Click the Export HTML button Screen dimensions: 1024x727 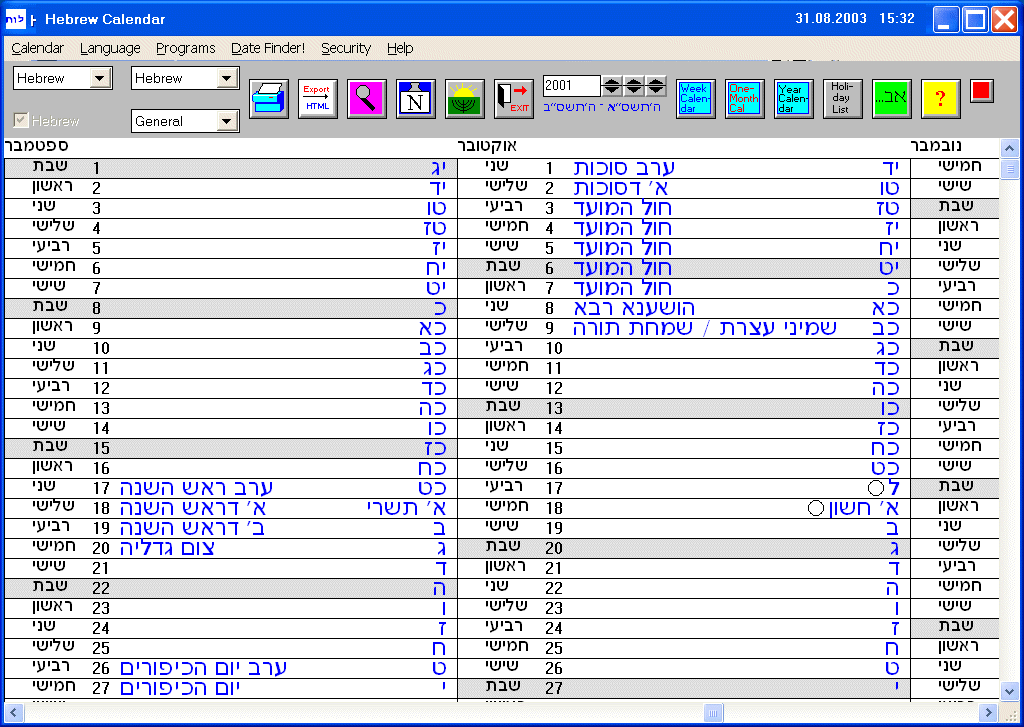click(317, 99)
